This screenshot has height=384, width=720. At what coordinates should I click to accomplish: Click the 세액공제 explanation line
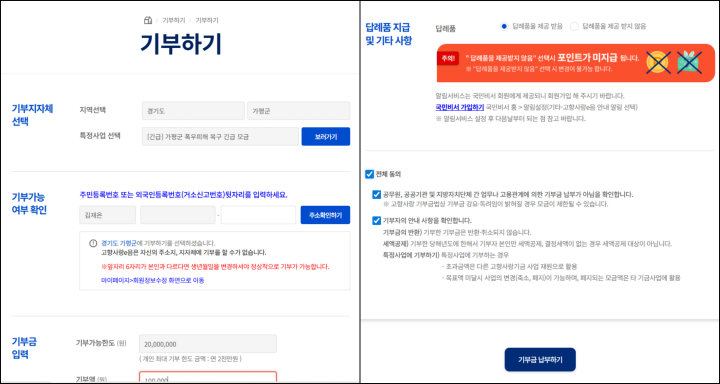tap(528, 243)
